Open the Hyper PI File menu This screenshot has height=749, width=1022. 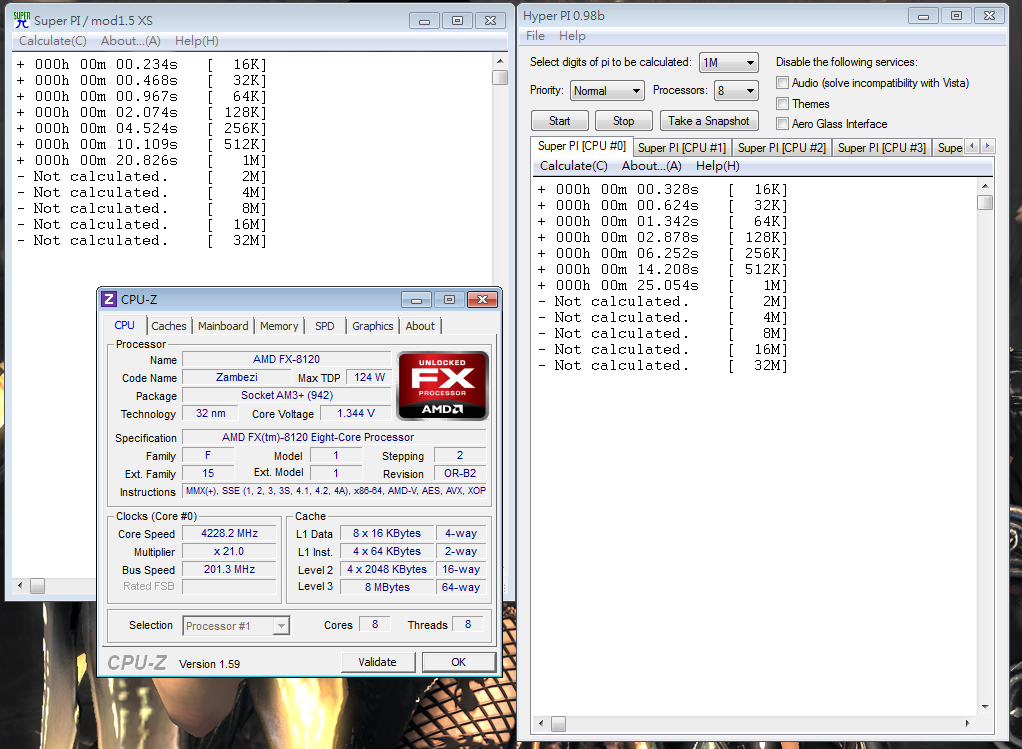point(535,36)
